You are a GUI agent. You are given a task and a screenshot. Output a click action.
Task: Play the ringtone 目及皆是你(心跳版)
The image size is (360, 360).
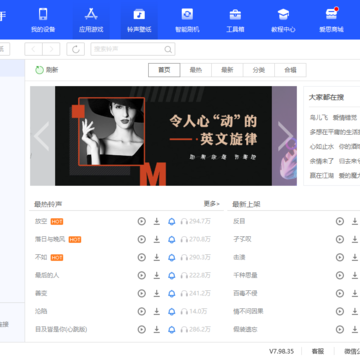pyautogui.click(x=142, y=329)
